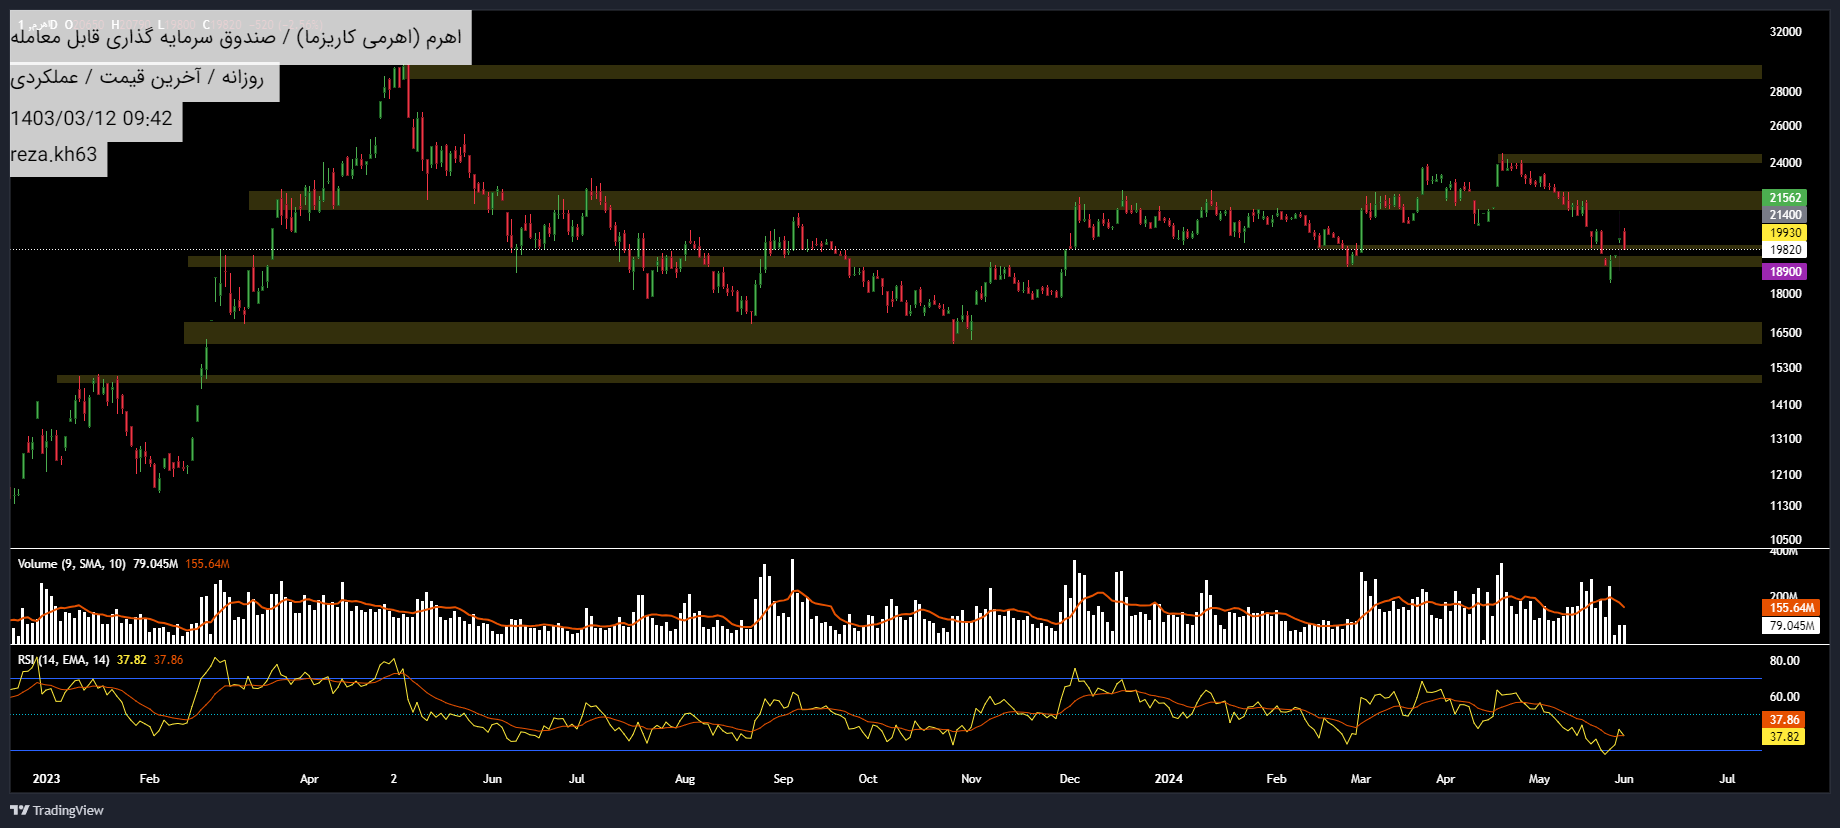Click the 26000 price axis value

coord(1785,126)
